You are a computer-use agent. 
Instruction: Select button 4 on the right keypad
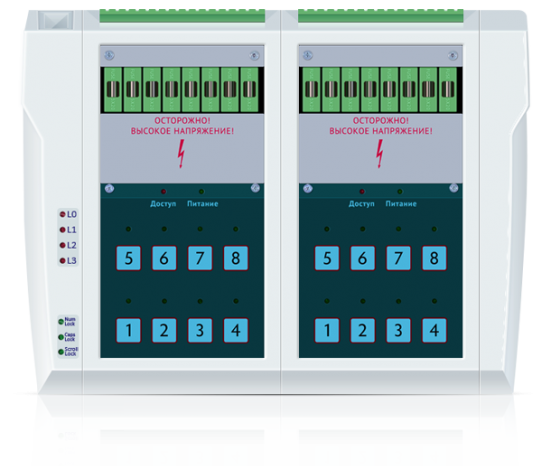pos(434,330)
